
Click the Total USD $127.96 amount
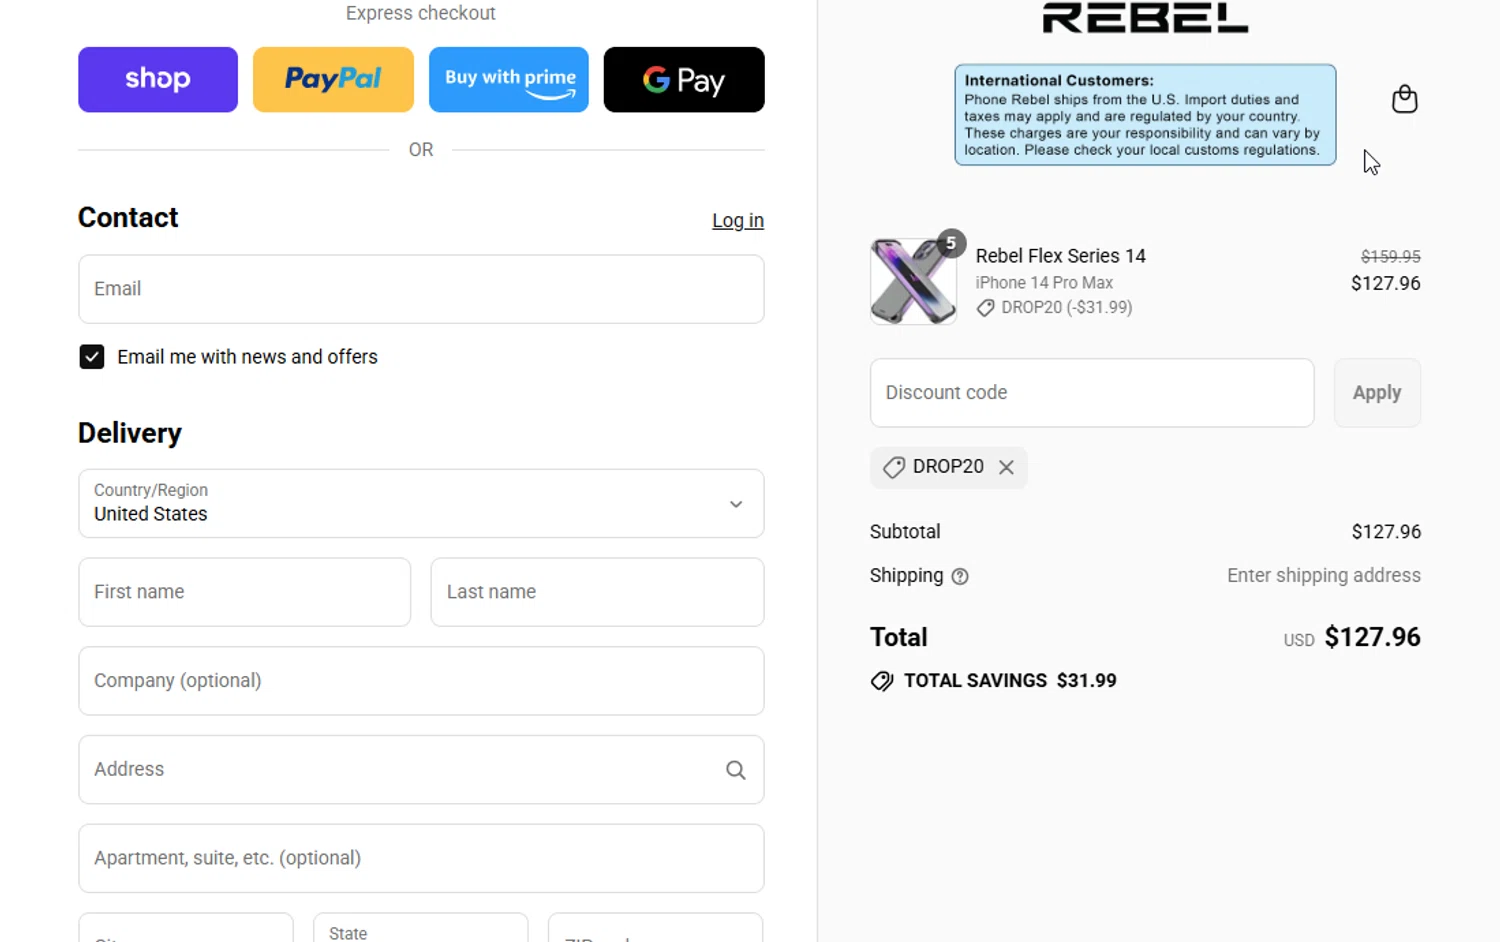coord(1352,637)
